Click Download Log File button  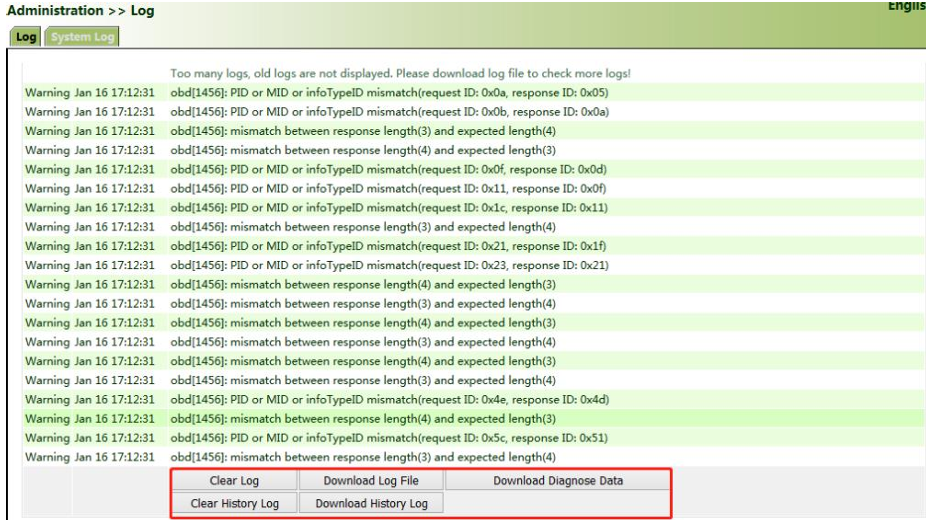pos(371,480)
